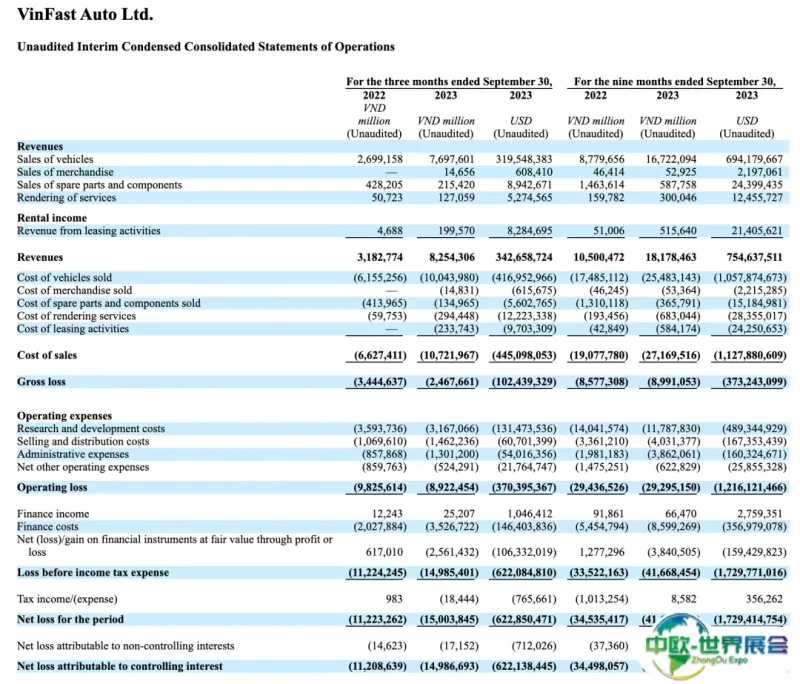Select the Operating loss label
This screenshot has height=684, width=800.
tap(52, 487)
